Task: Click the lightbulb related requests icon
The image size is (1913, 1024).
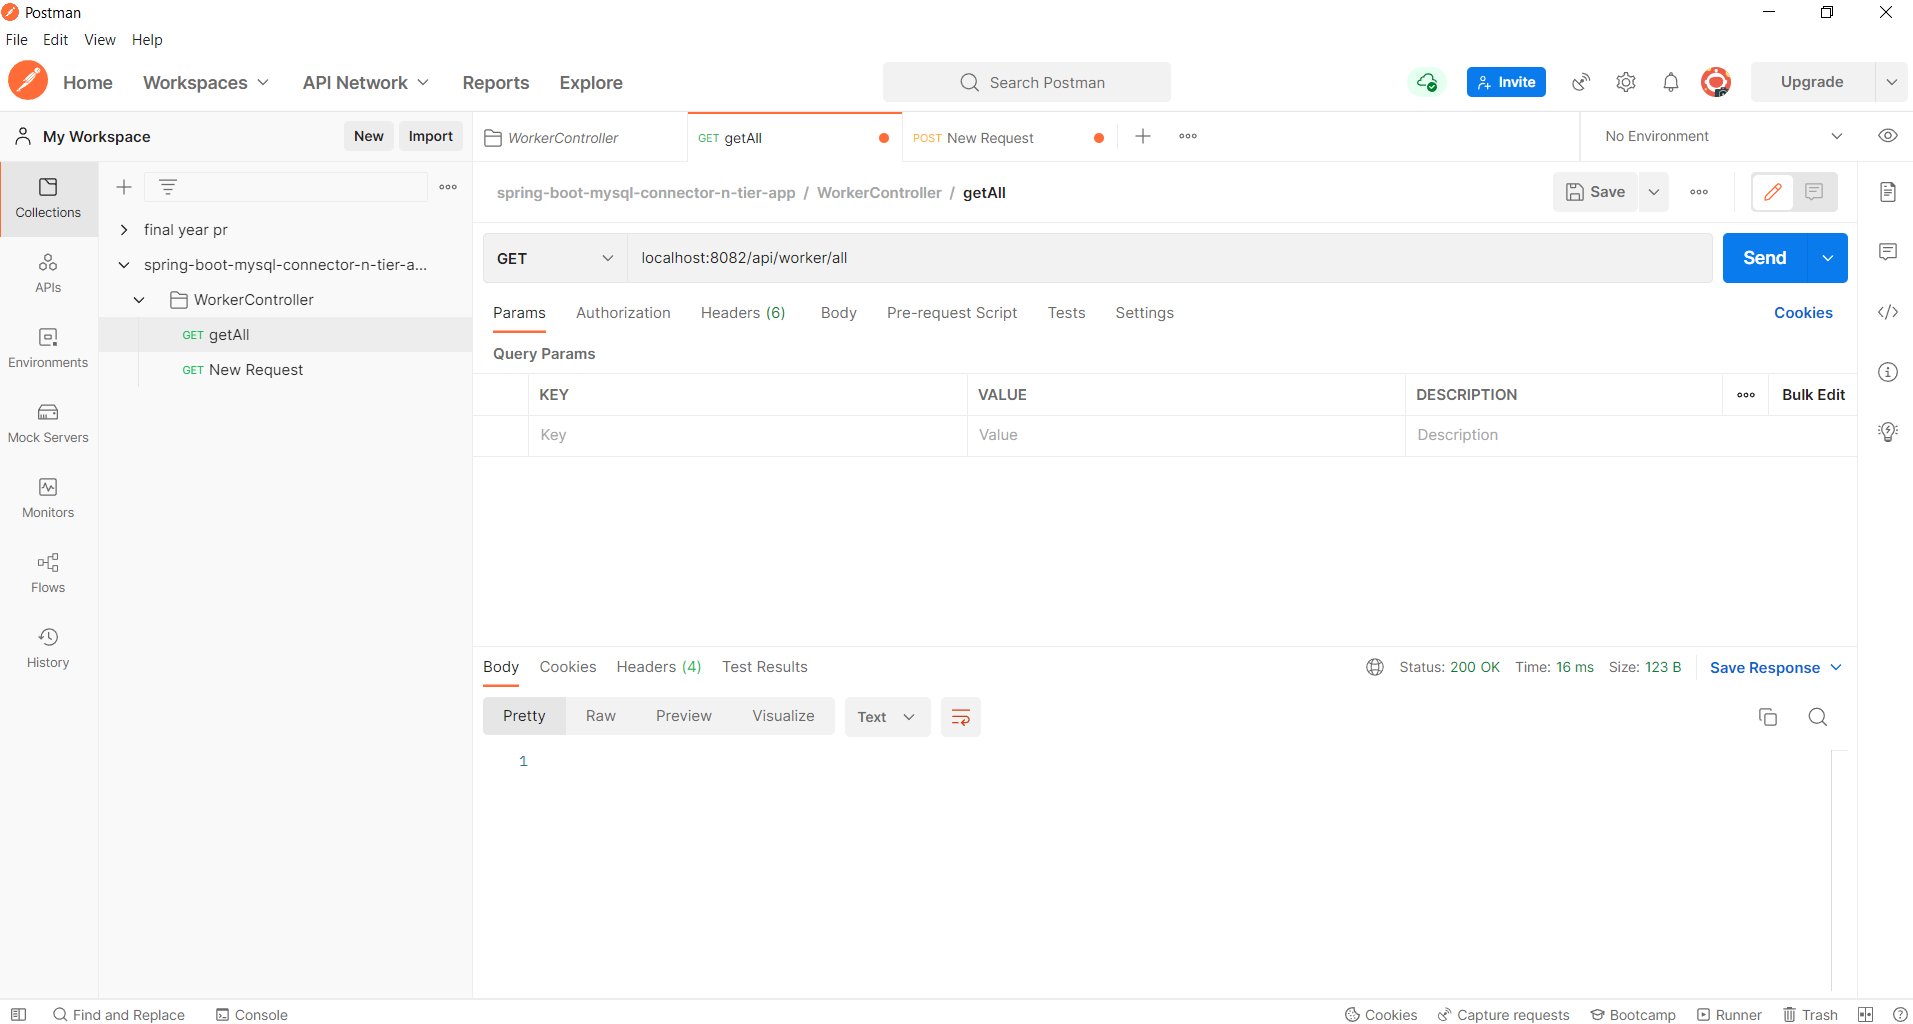Action: (1888, 432)
